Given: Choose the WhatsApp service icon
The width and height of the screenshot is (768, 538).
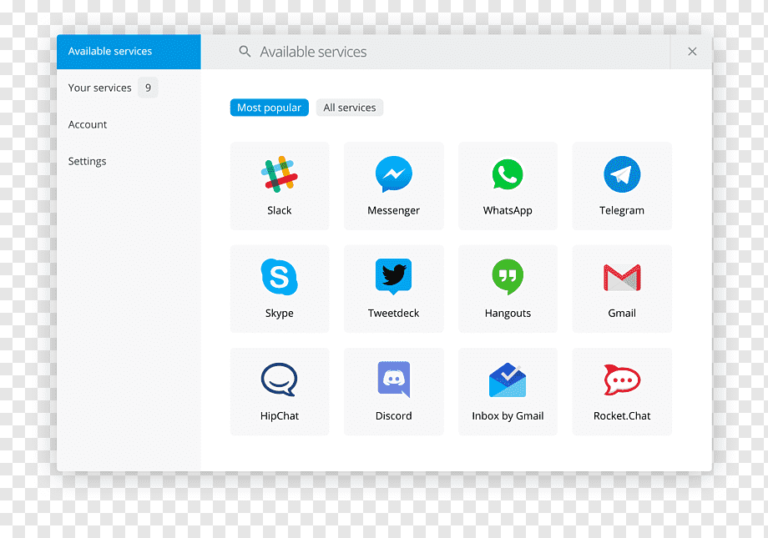Looking at the screenshot, I should pos(507,175).
